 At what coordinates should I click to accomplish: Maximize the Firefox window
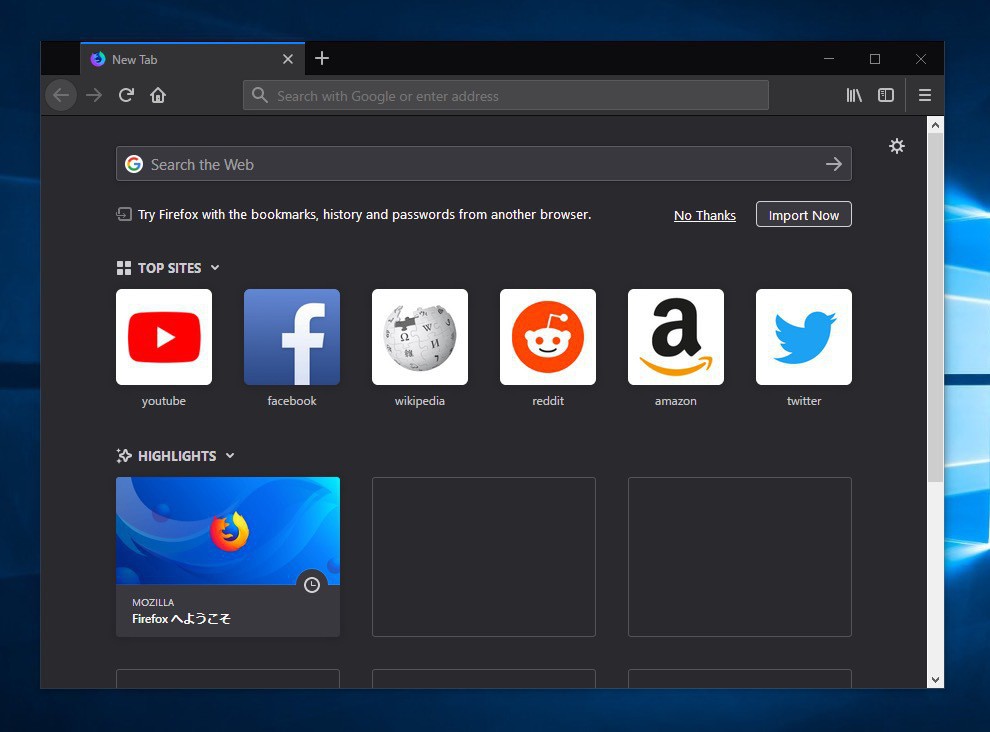pos(875,59)
